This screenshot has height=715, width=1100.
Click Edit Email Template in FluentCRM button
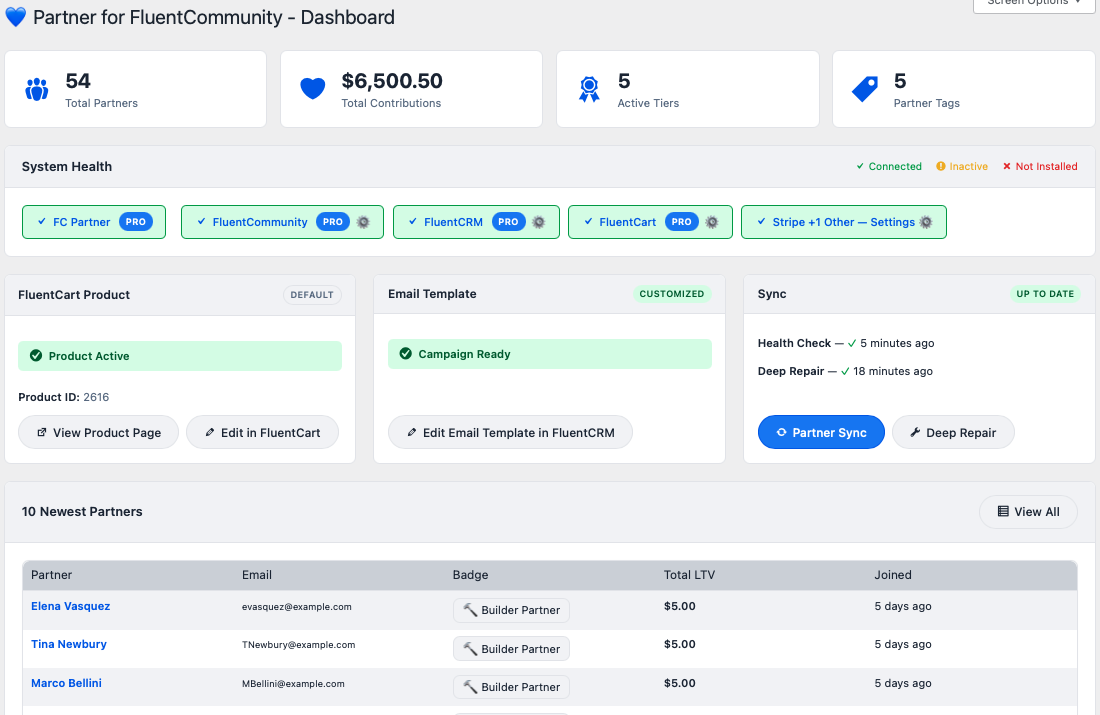510,432
